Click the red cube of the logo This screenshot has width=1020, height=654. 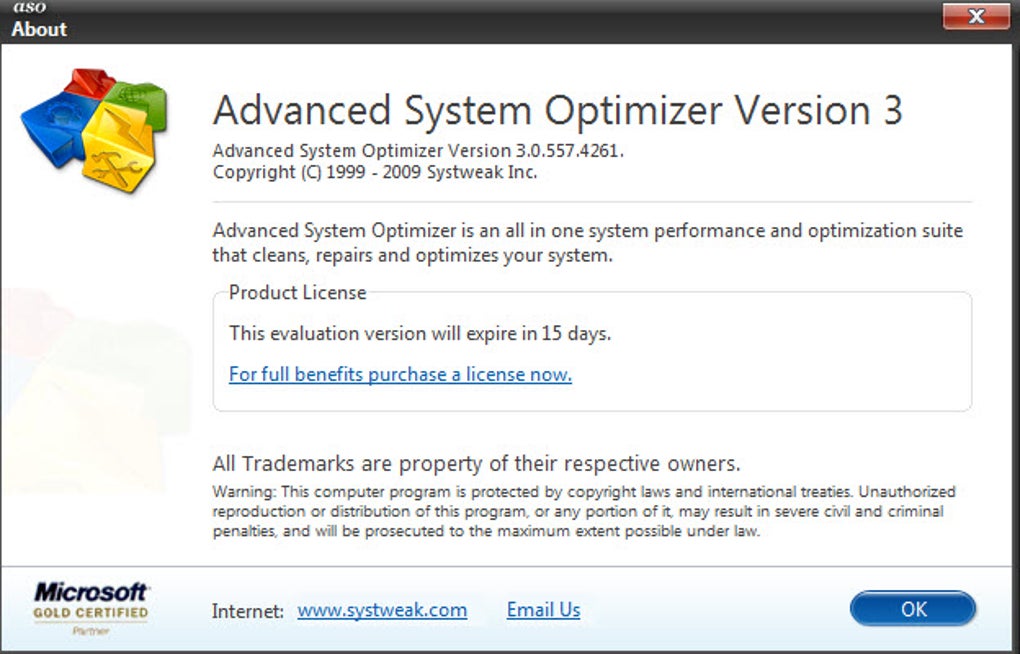pyautogui.click(x=90, y=83)
